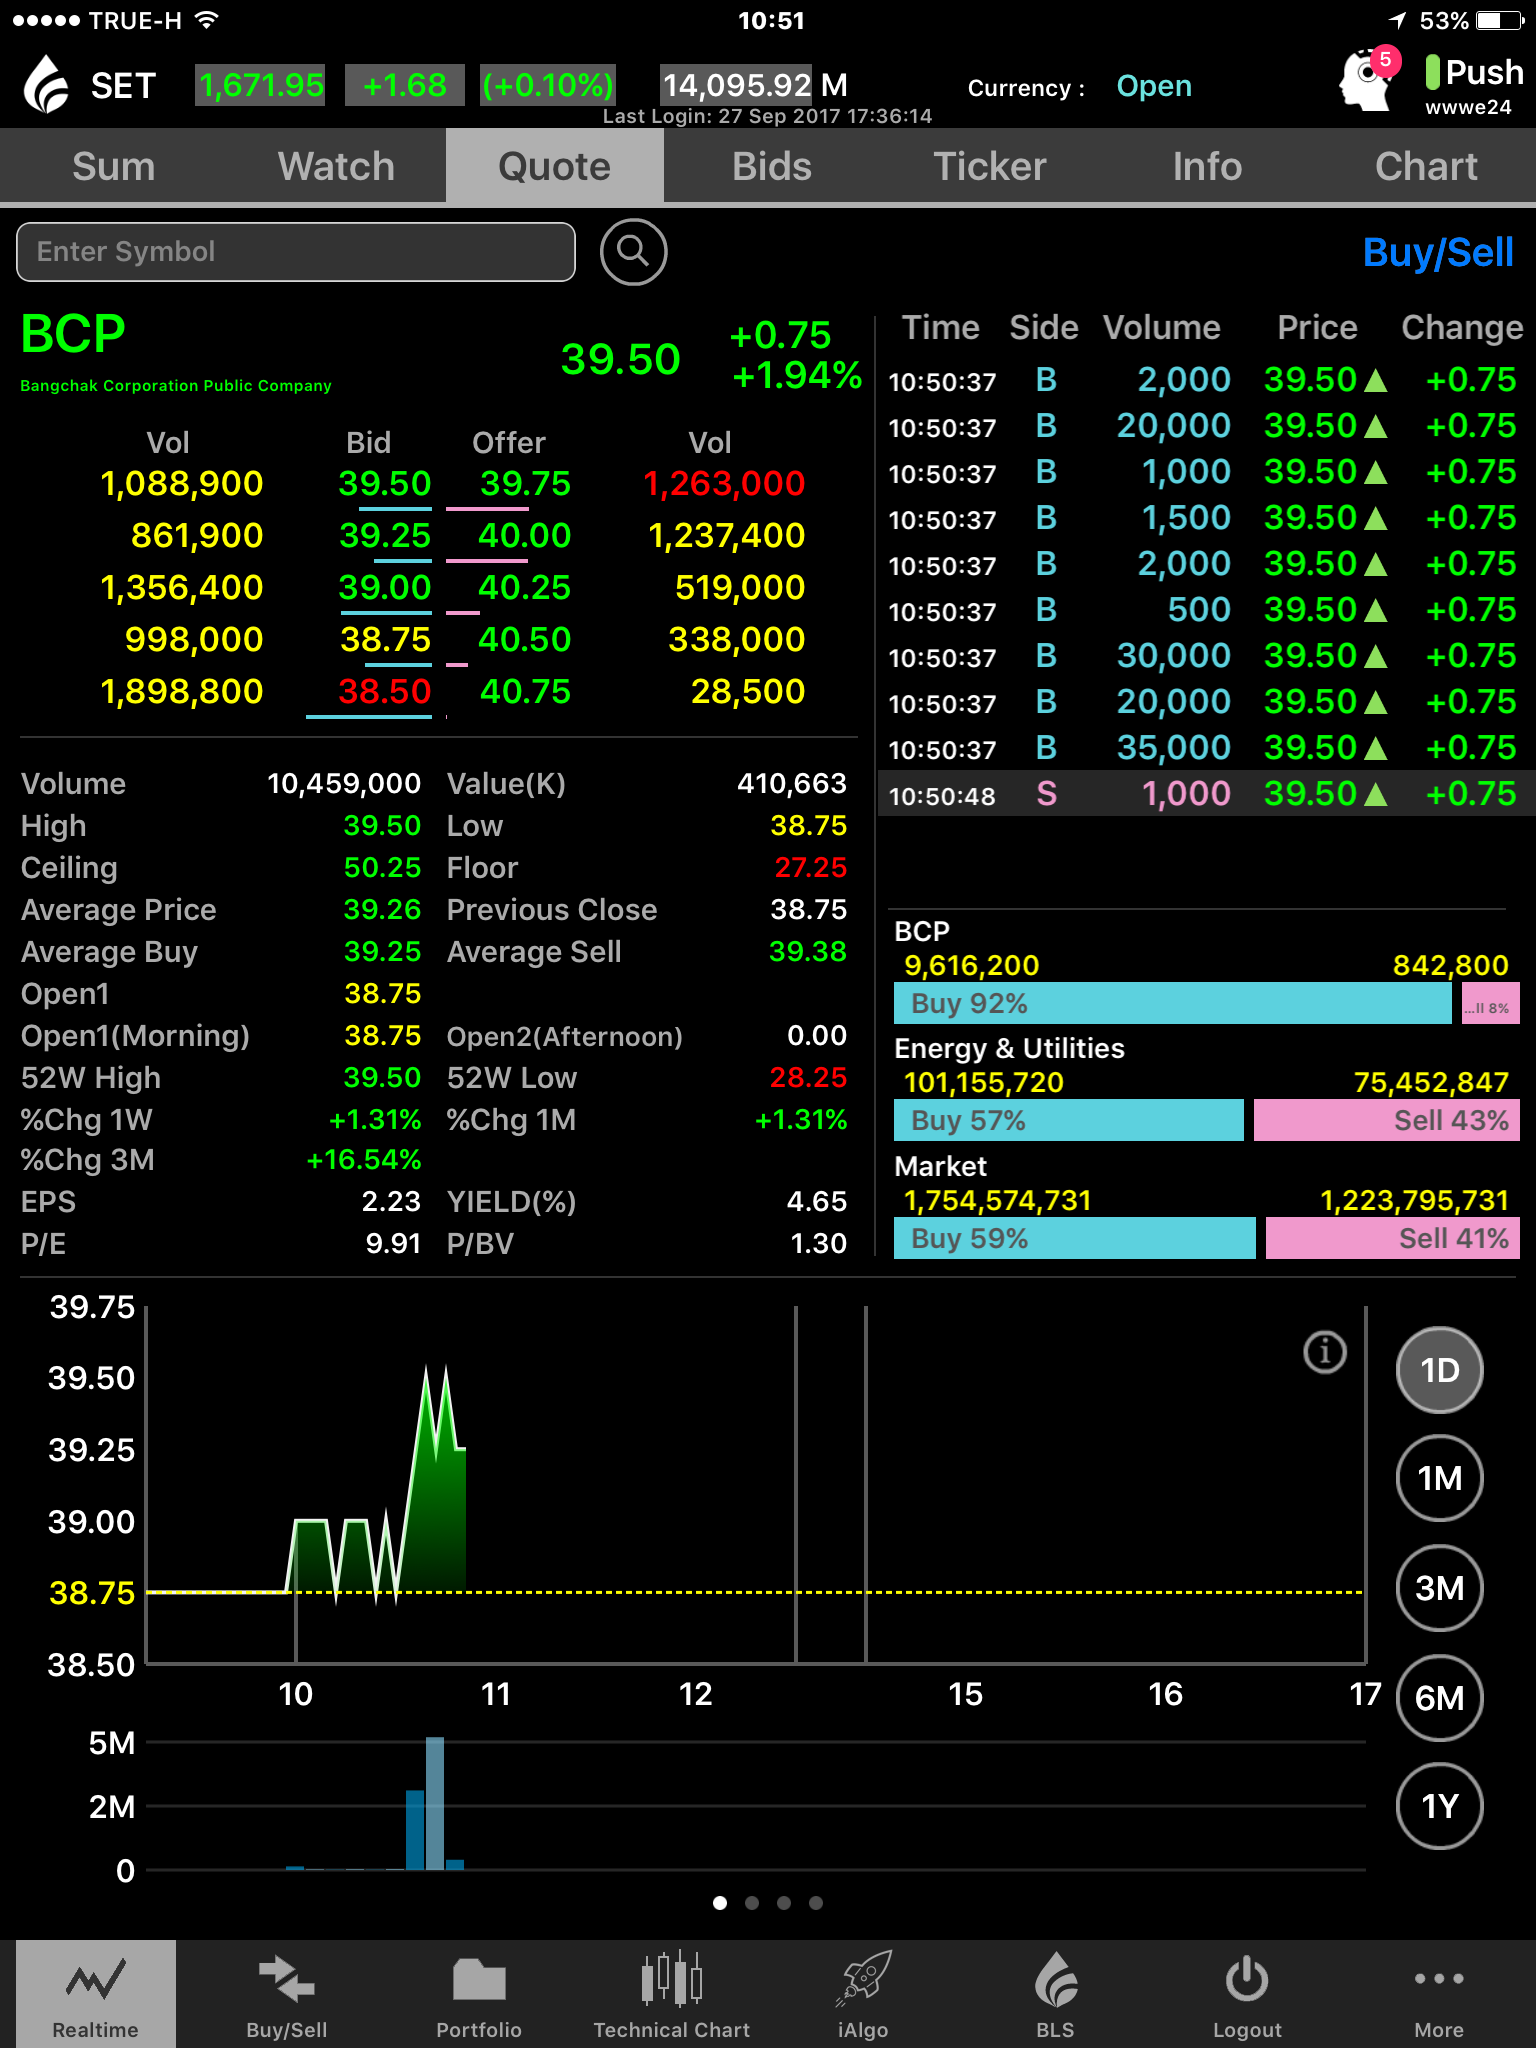Tap the BCP Buy 92% bar
This screenshot has width=1536, height=2048.
[1172, 1003]
